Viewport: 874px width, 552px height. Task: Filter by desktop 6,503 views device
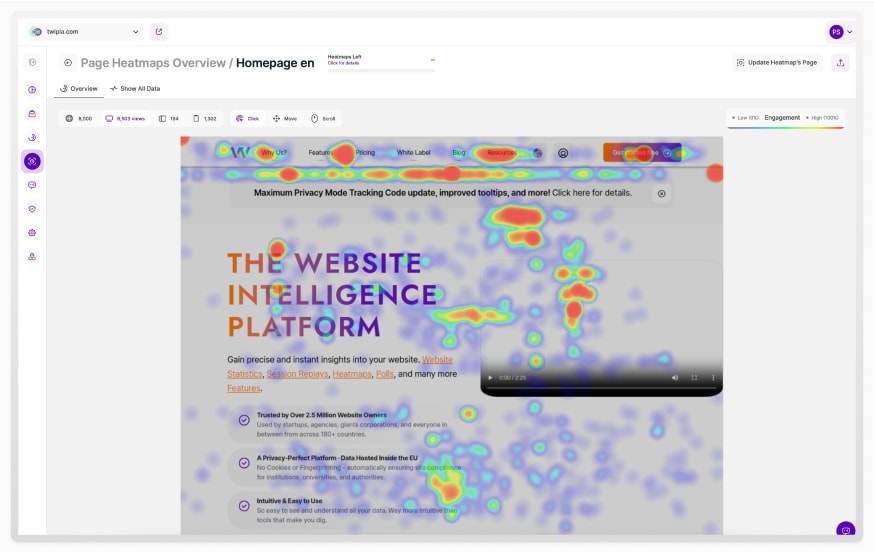coord(125,118)
